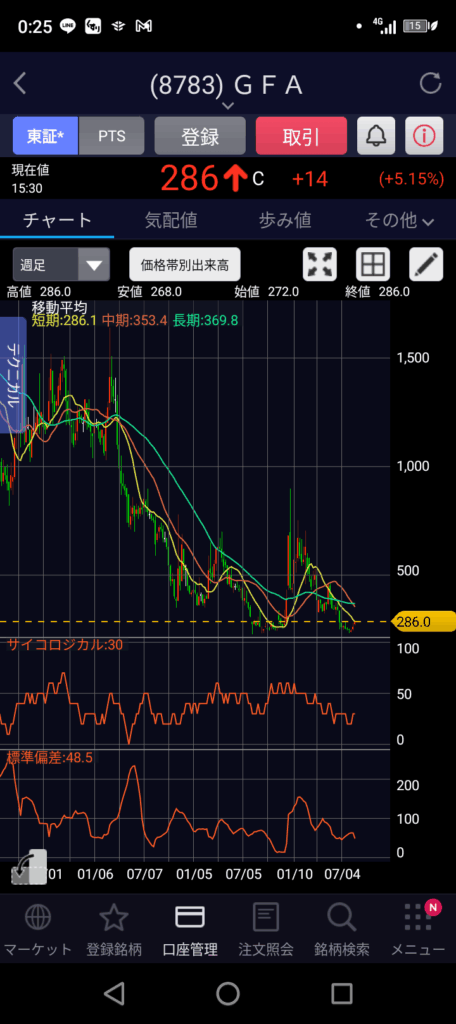Switch to the PTS market toggle

point(112,136)
